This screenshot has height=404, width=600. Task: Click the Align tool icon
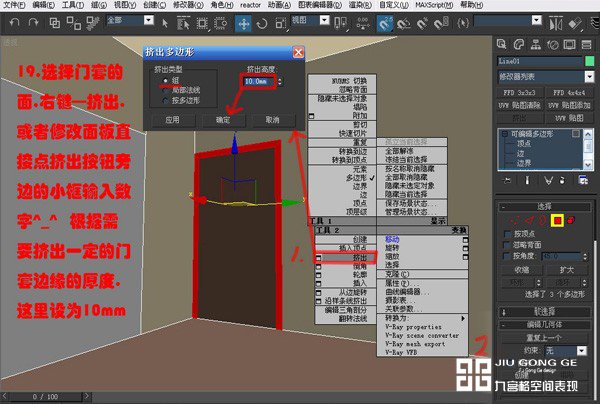pyautogui.click(x=575, y=24)
